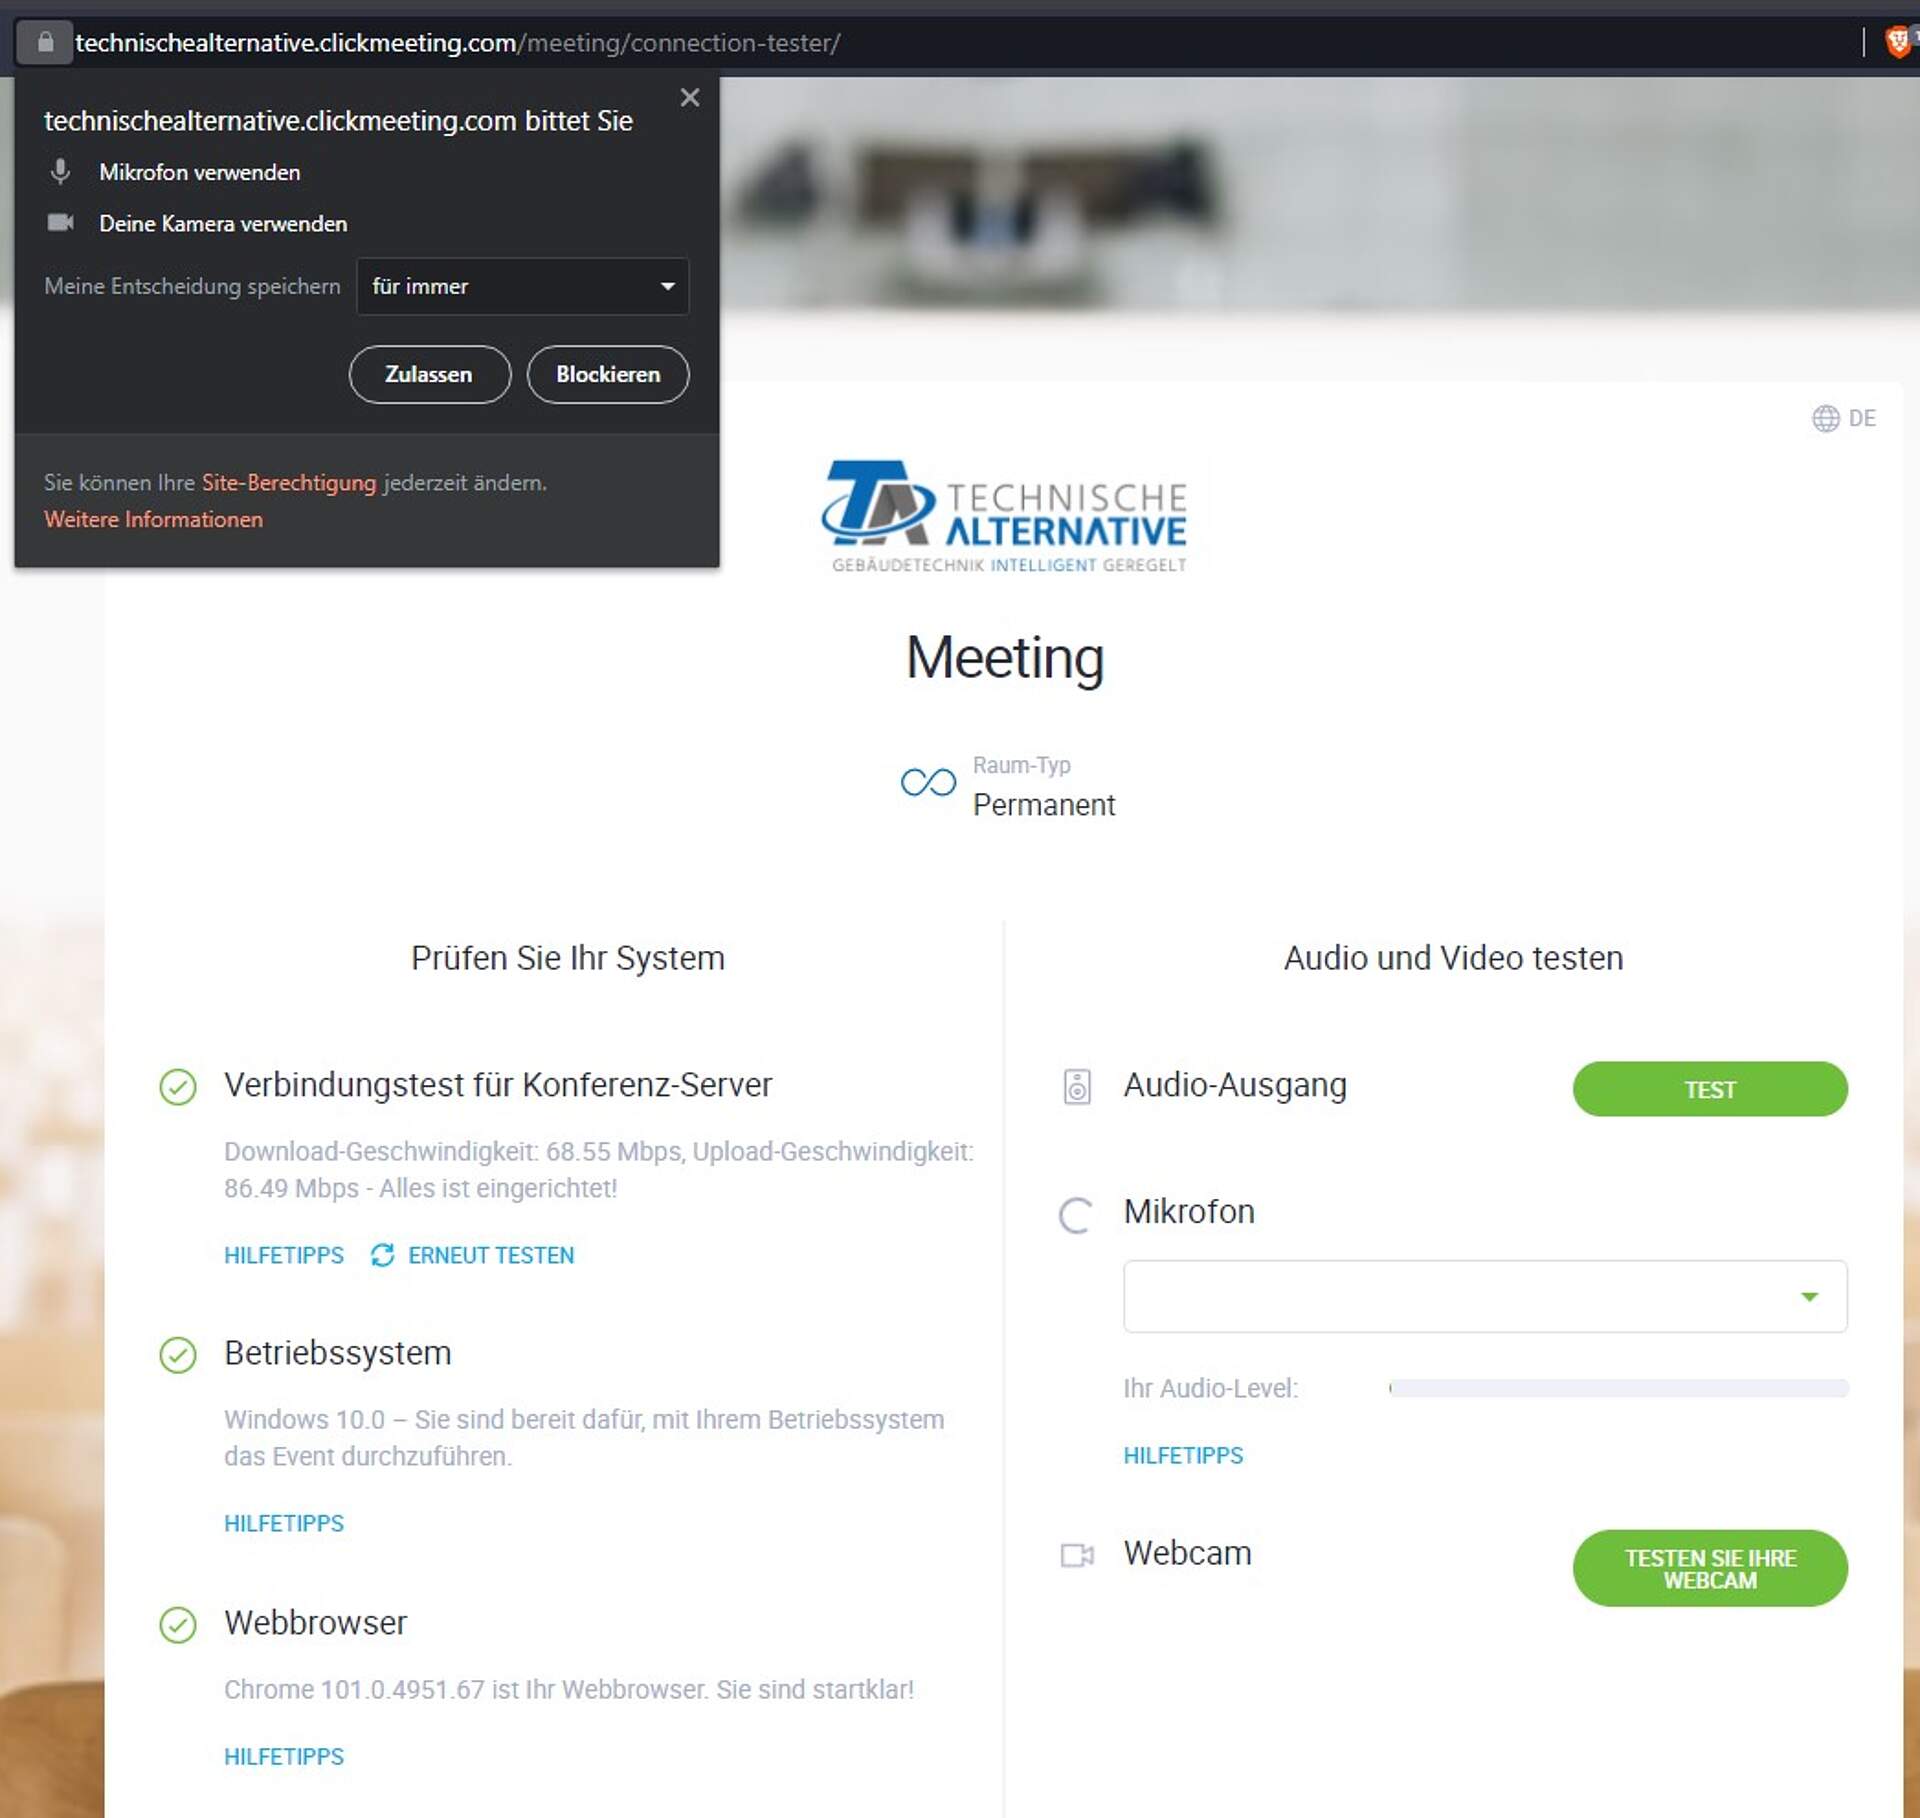Click the green check next to Betriebssystem
This screenshot has width=1920, height=1818.
click(x=178, y=1355)
